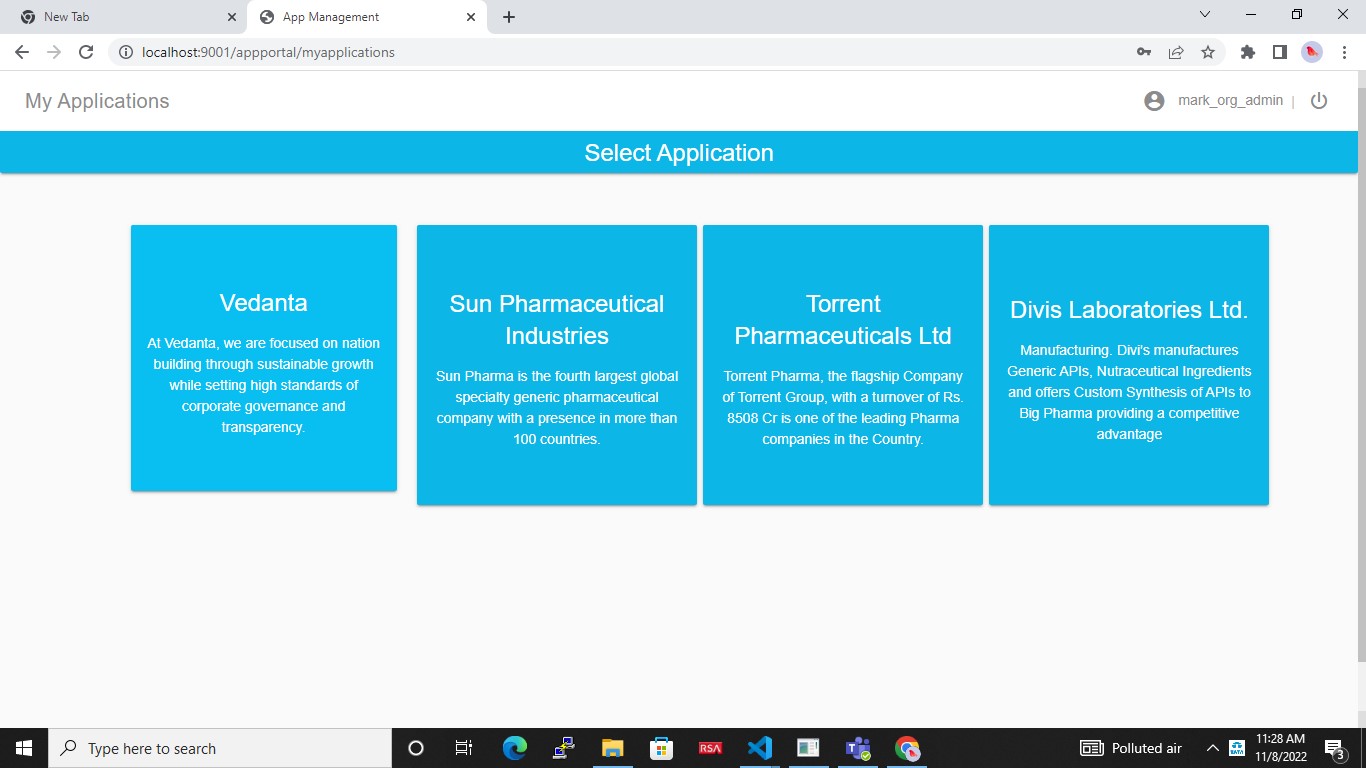Click the Torrent Pharma description paragraph

843,408
